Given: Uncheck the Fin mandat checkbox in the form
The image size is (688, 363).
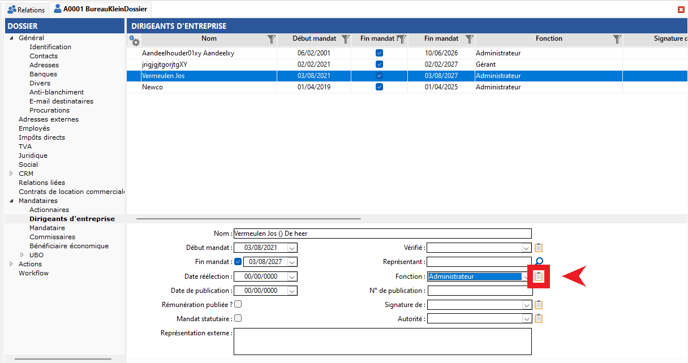Looking at the screenshot, I should [x=238, y=262].
